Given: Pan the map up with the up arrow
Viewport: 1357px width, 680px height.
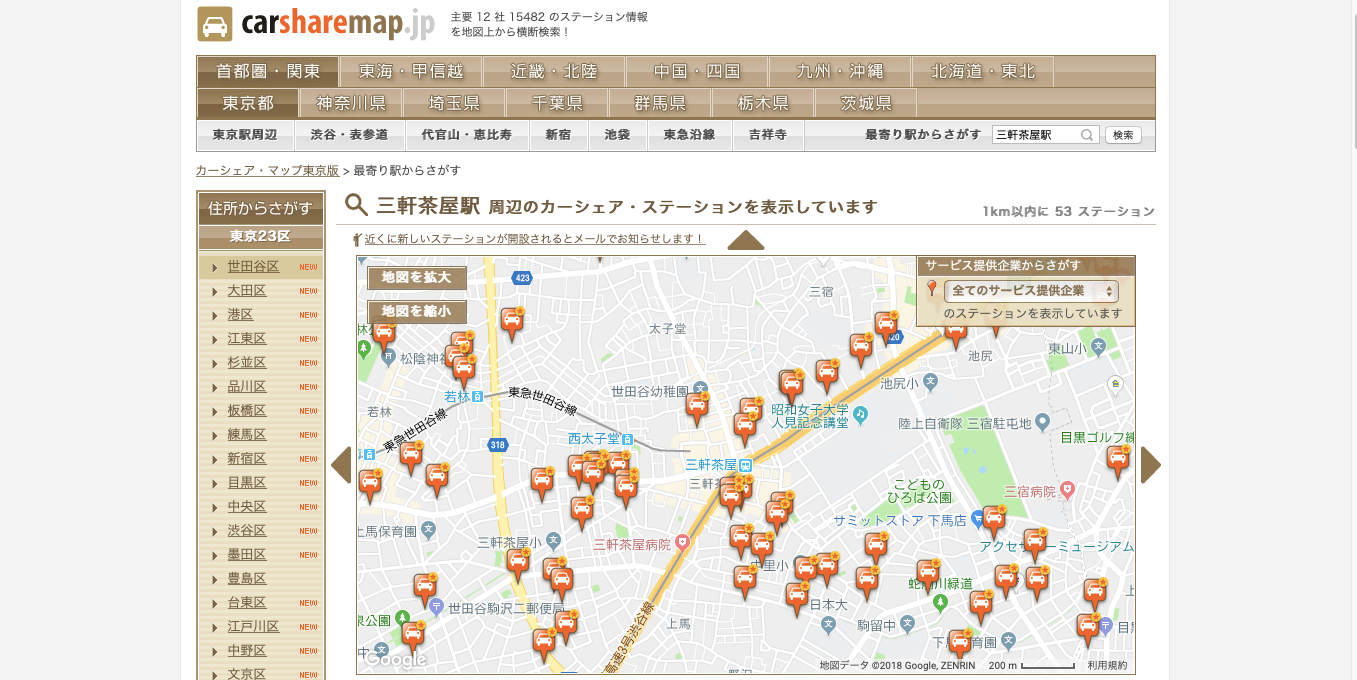Looking at the screenshot, I should point(746,240).
